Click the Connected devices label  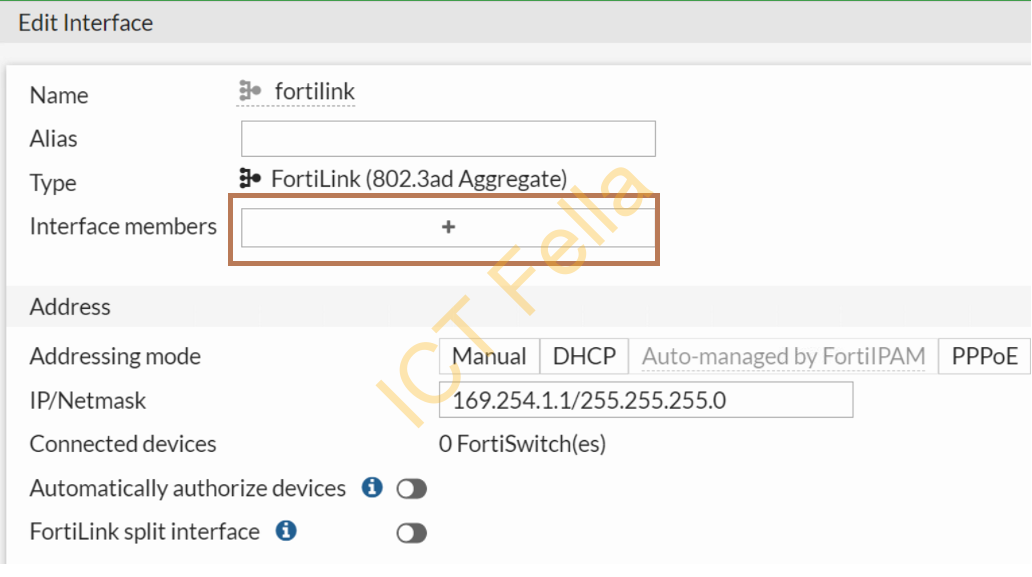(123, 444)
